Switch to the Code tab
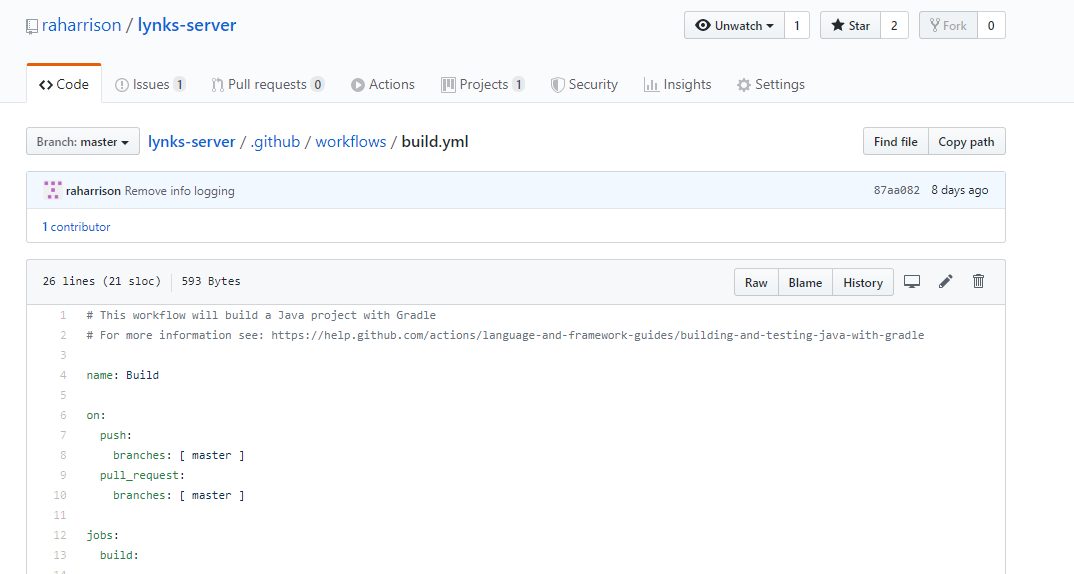Screen dimensions: 1074x574 point(64,84)
